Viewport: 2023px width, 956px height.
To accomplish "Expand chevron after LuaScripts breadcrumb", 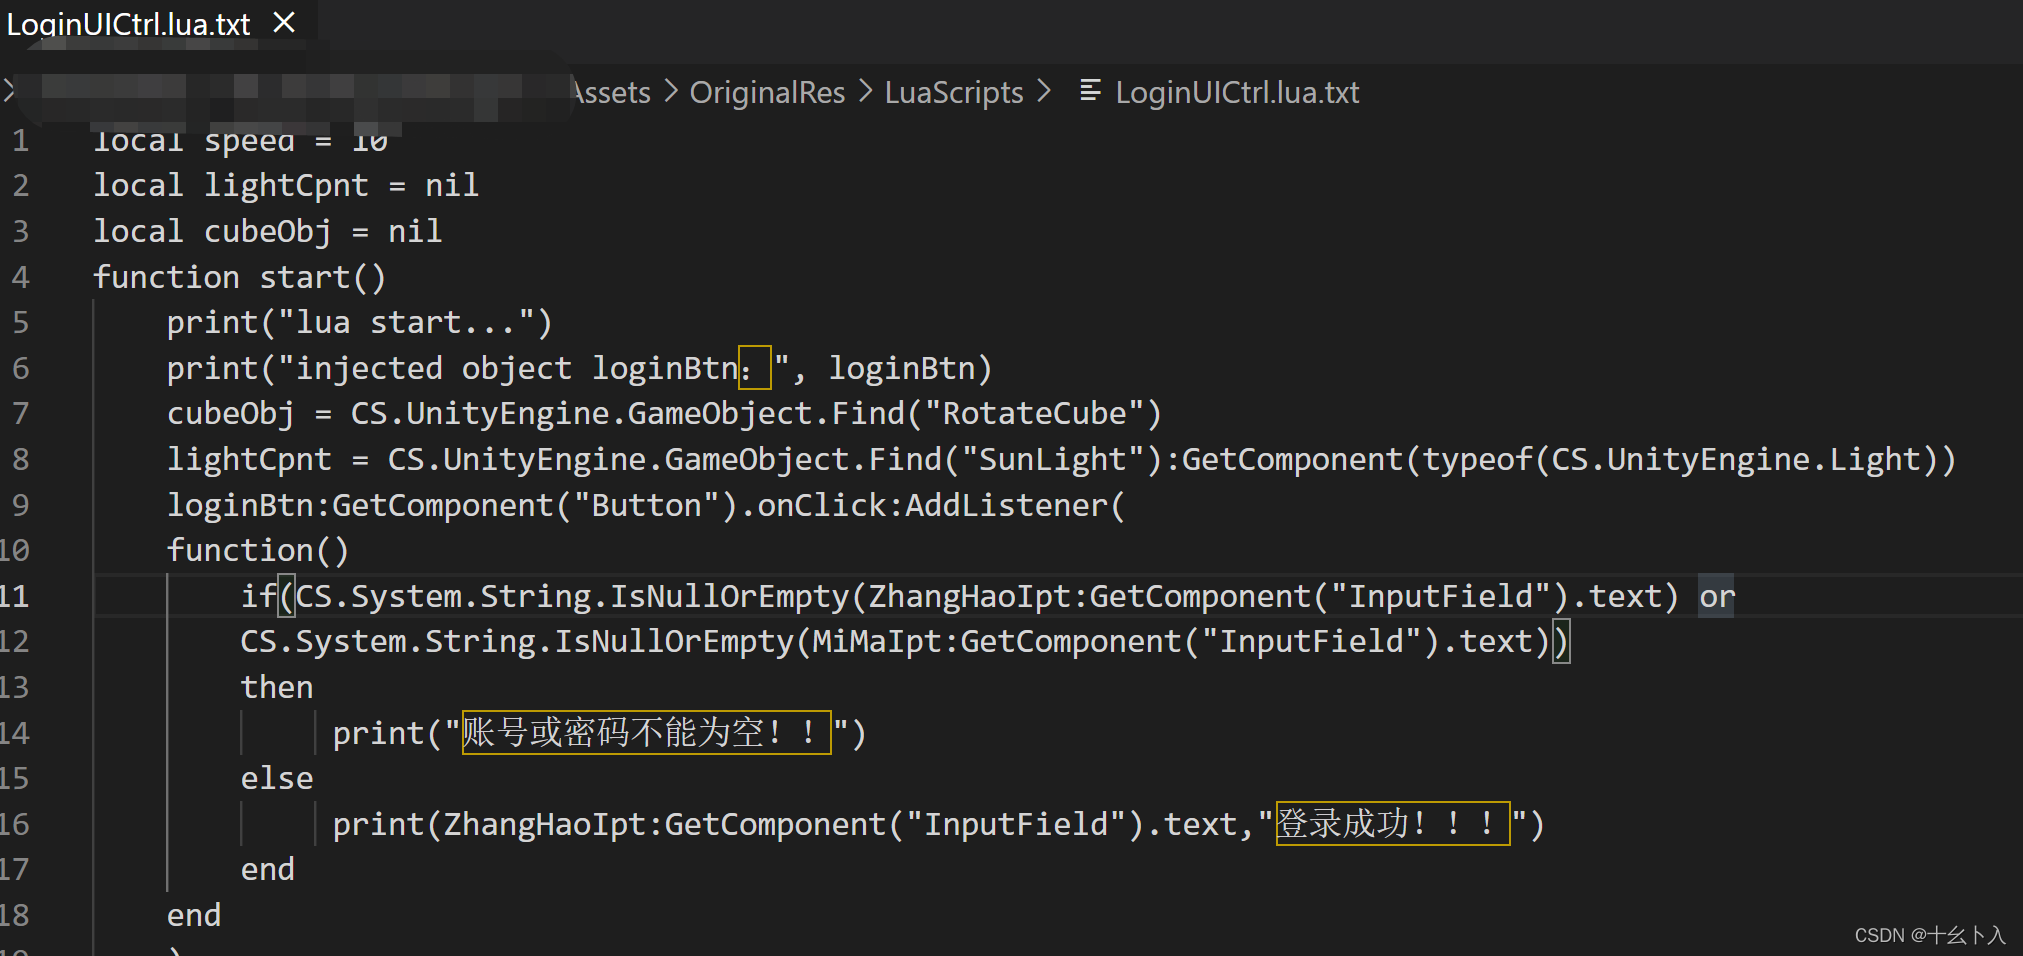I will coord(1044,92).
